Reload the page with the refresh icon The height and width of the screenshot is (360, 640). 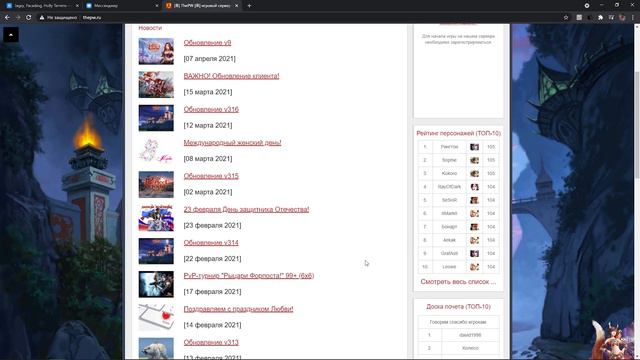[x=29, y=18]
